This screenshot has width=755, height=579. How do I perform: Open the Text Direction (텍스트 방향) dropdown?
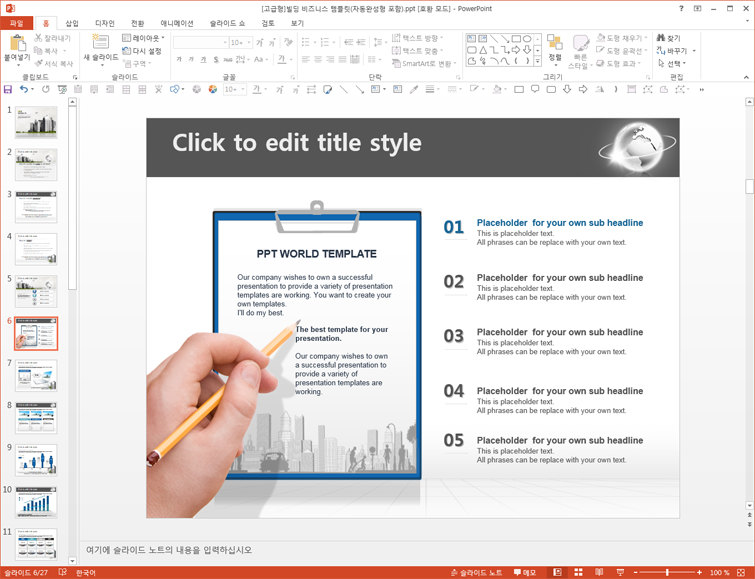(417, 38)
